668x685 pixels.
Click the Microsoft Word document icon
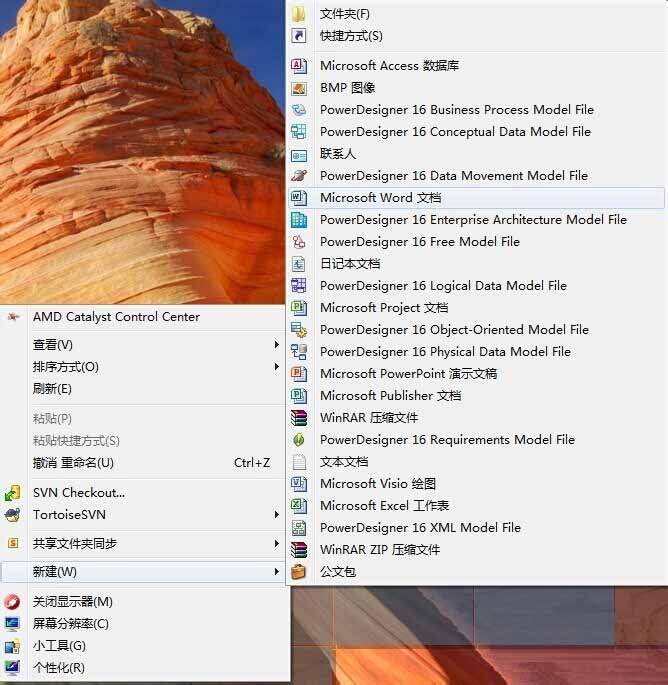(299, 198)
